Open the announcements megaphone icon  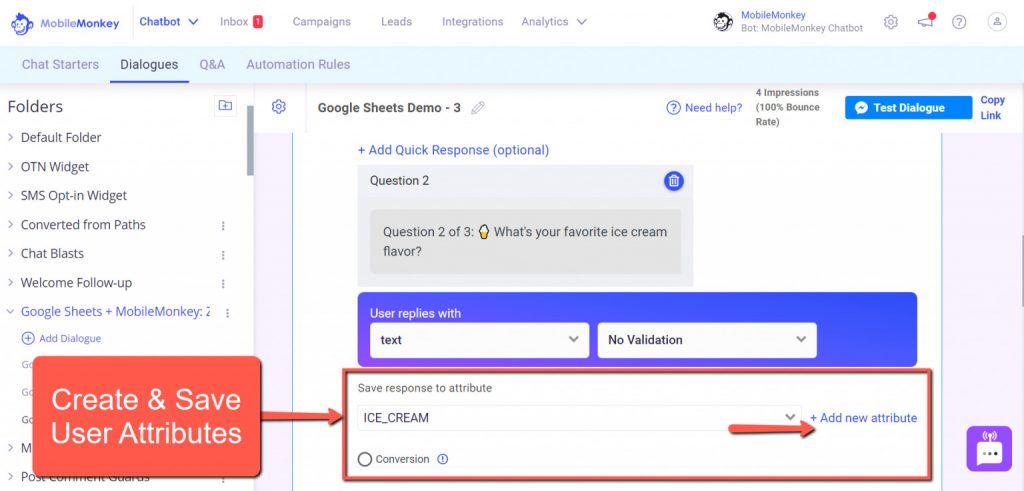pos(925,22)
